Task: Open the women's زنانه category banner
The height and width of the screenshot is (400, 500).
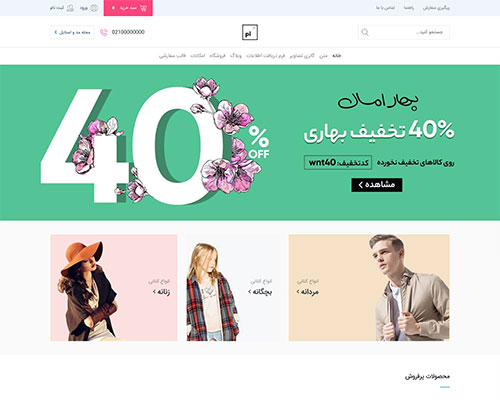Action: pos(114,288)
